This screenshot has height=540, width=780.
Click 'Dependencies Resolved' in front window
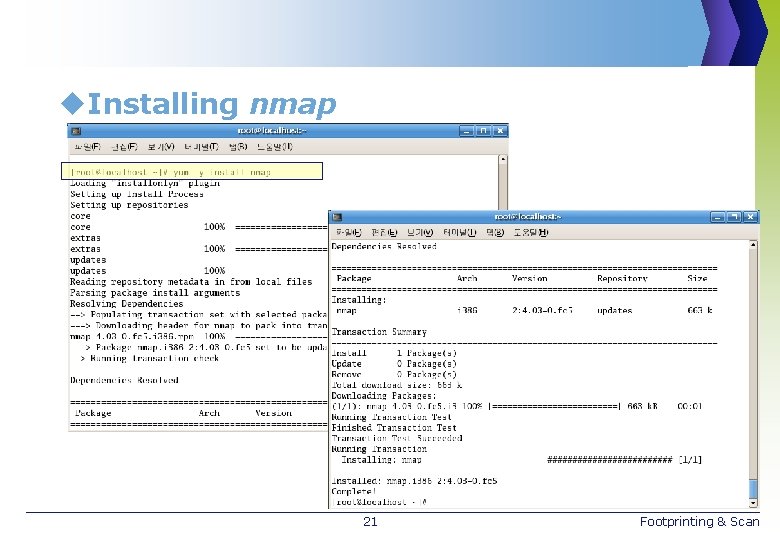pyautogui.click(x=384, y=247)
